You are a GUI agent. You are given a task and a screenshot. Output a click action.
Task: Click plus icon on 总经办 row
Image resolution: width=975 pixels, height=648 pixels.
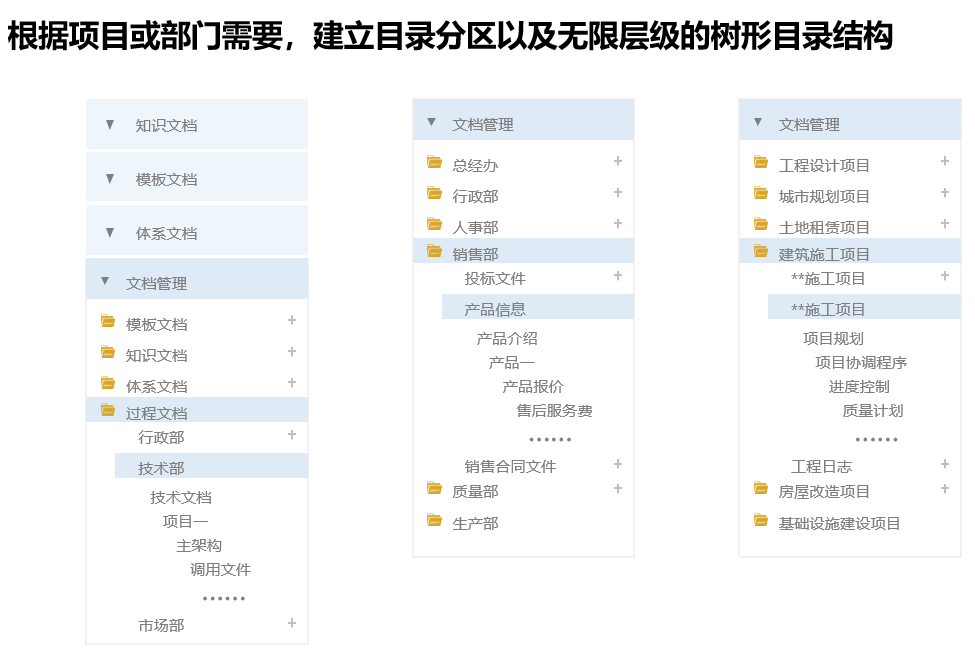click(618, 161)
